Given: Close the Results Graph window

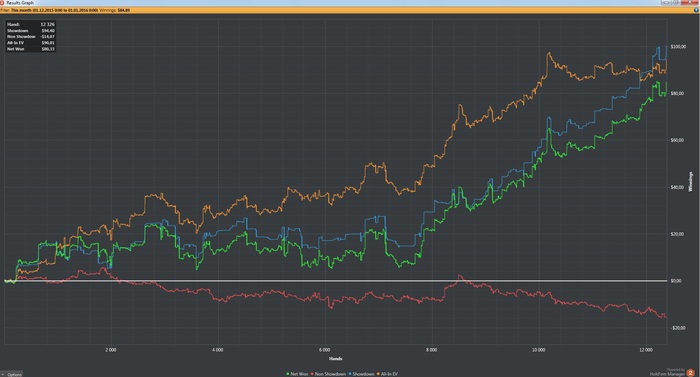Looking at the screenshot, I should 690,3.
